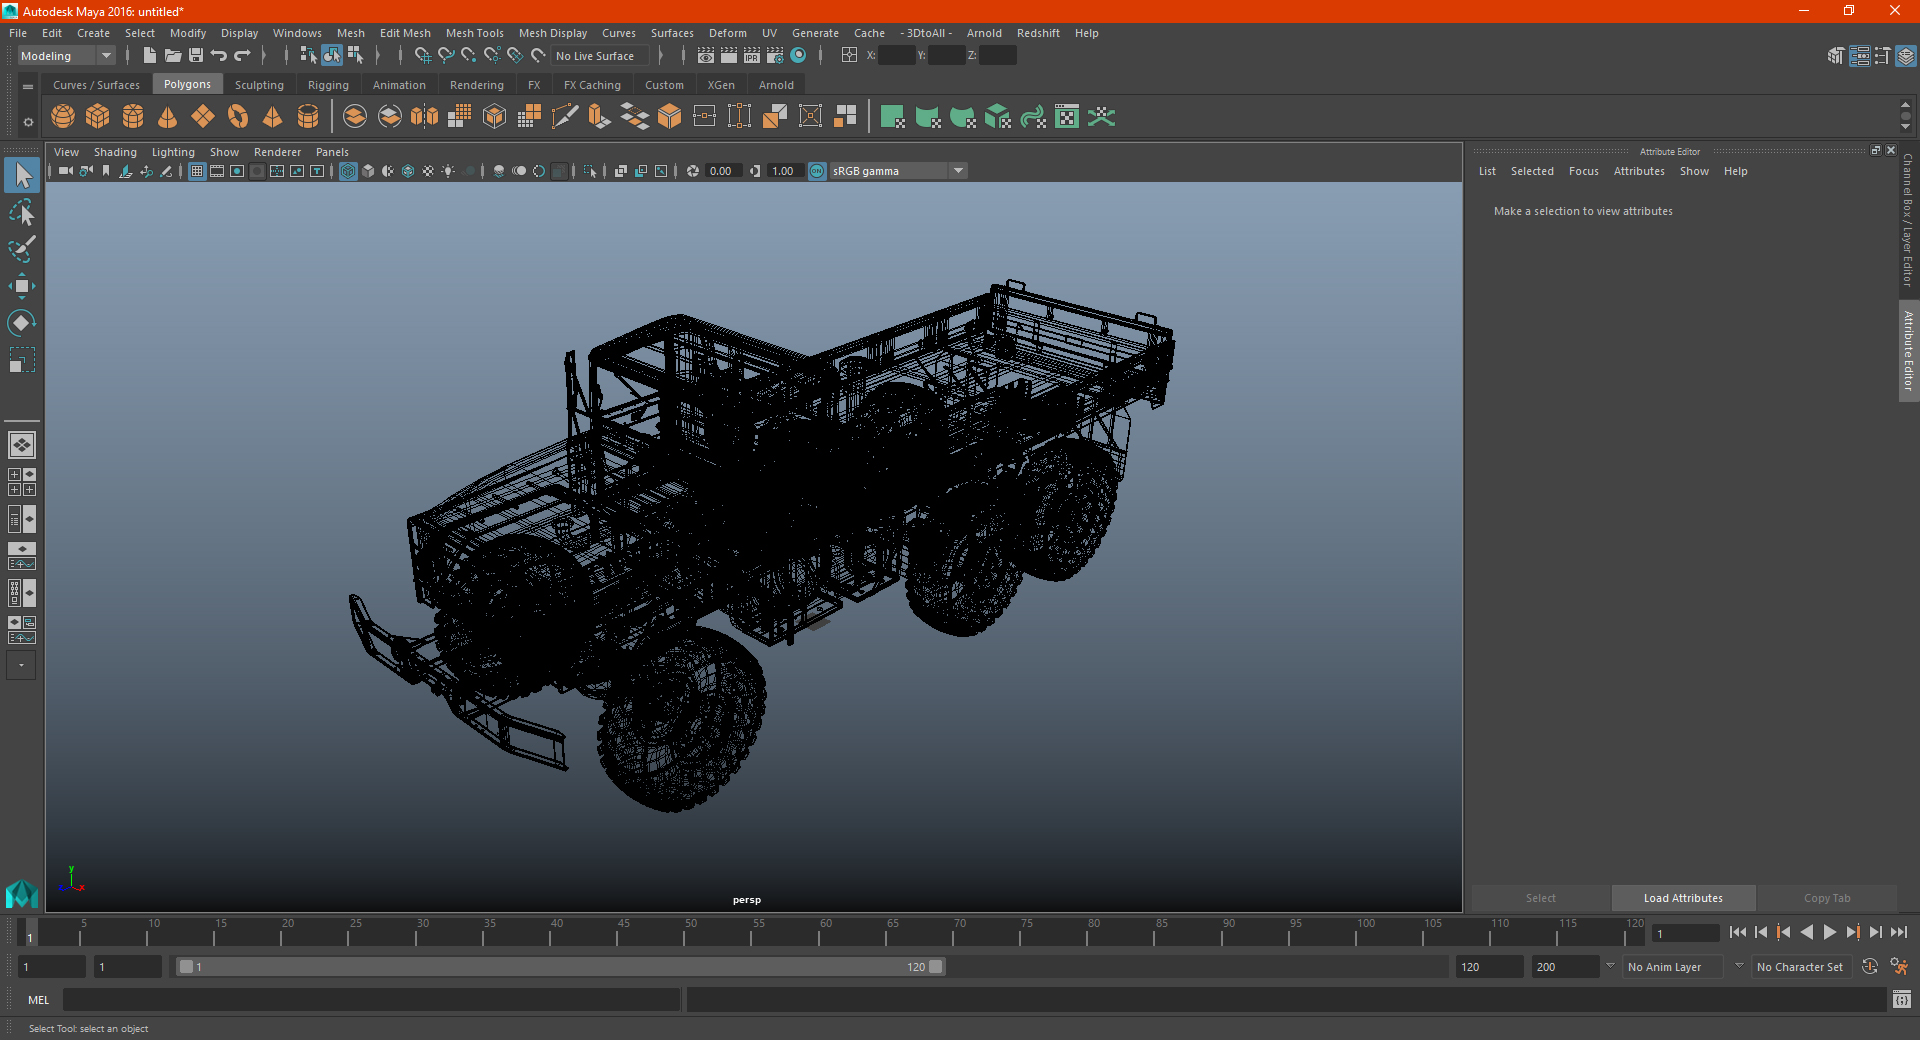
Task: Click the viewport exposure 0.00 field
Action: (x=726, y=171)
